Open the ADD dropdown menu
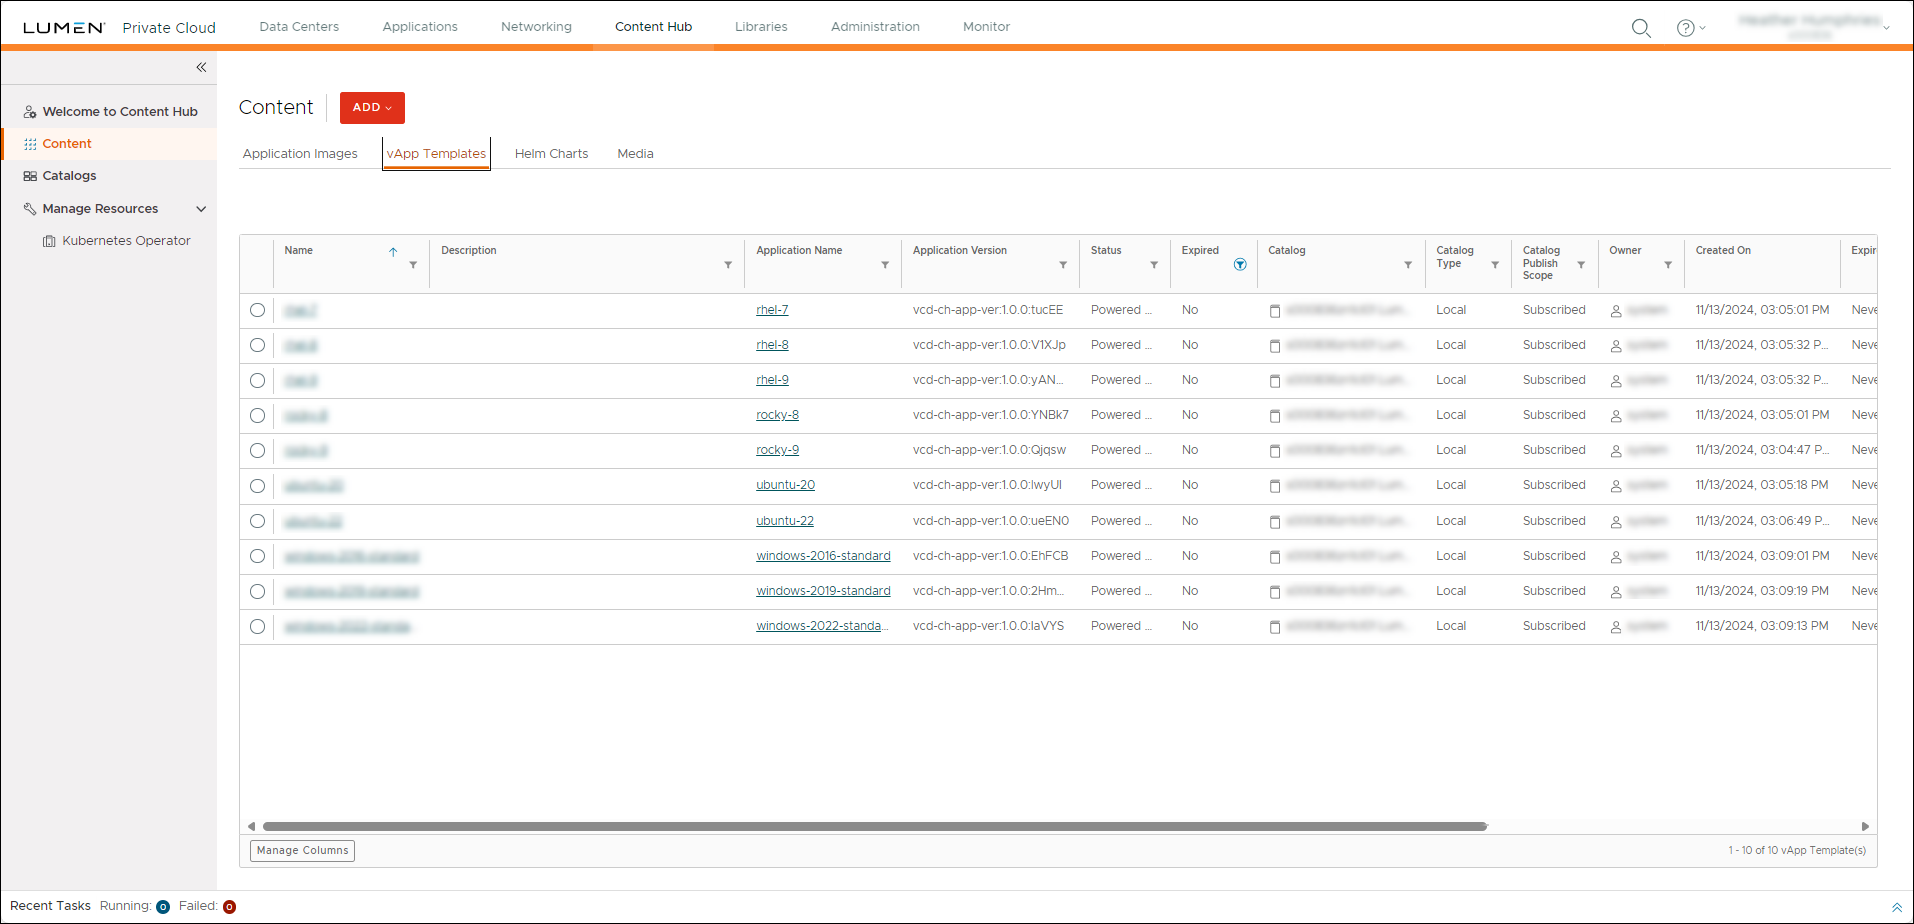The height and width of the screenshot is (924, 1914). pyautogui.click(x=371, y=107)
